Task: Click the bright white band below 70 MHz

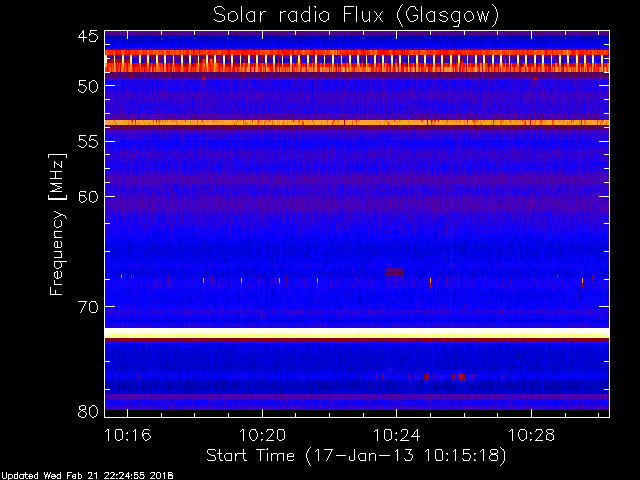Action: pyautogui.click(x=356, y=332)
